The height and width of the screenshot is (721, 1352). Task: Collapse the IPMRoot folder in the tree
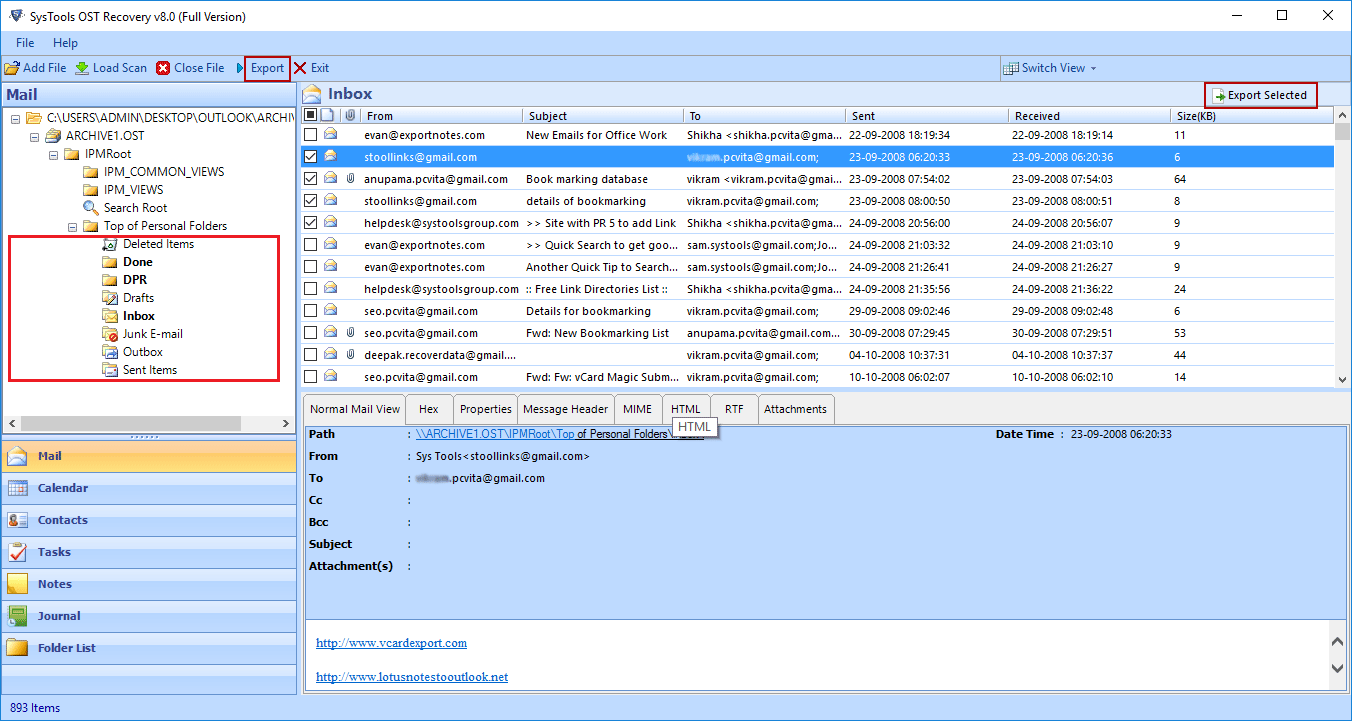[x=53, y=153]
